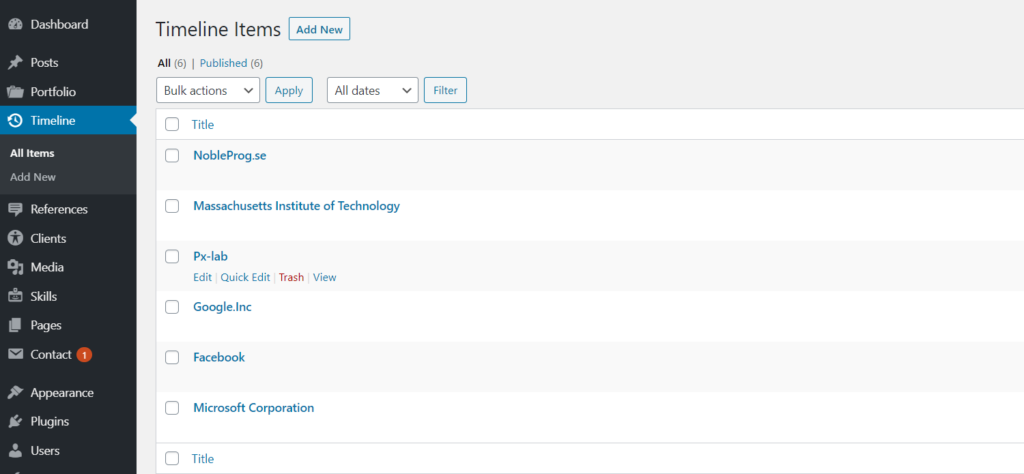
Task: Click the Skills icon in sidebar
Action: pos(15,296)
